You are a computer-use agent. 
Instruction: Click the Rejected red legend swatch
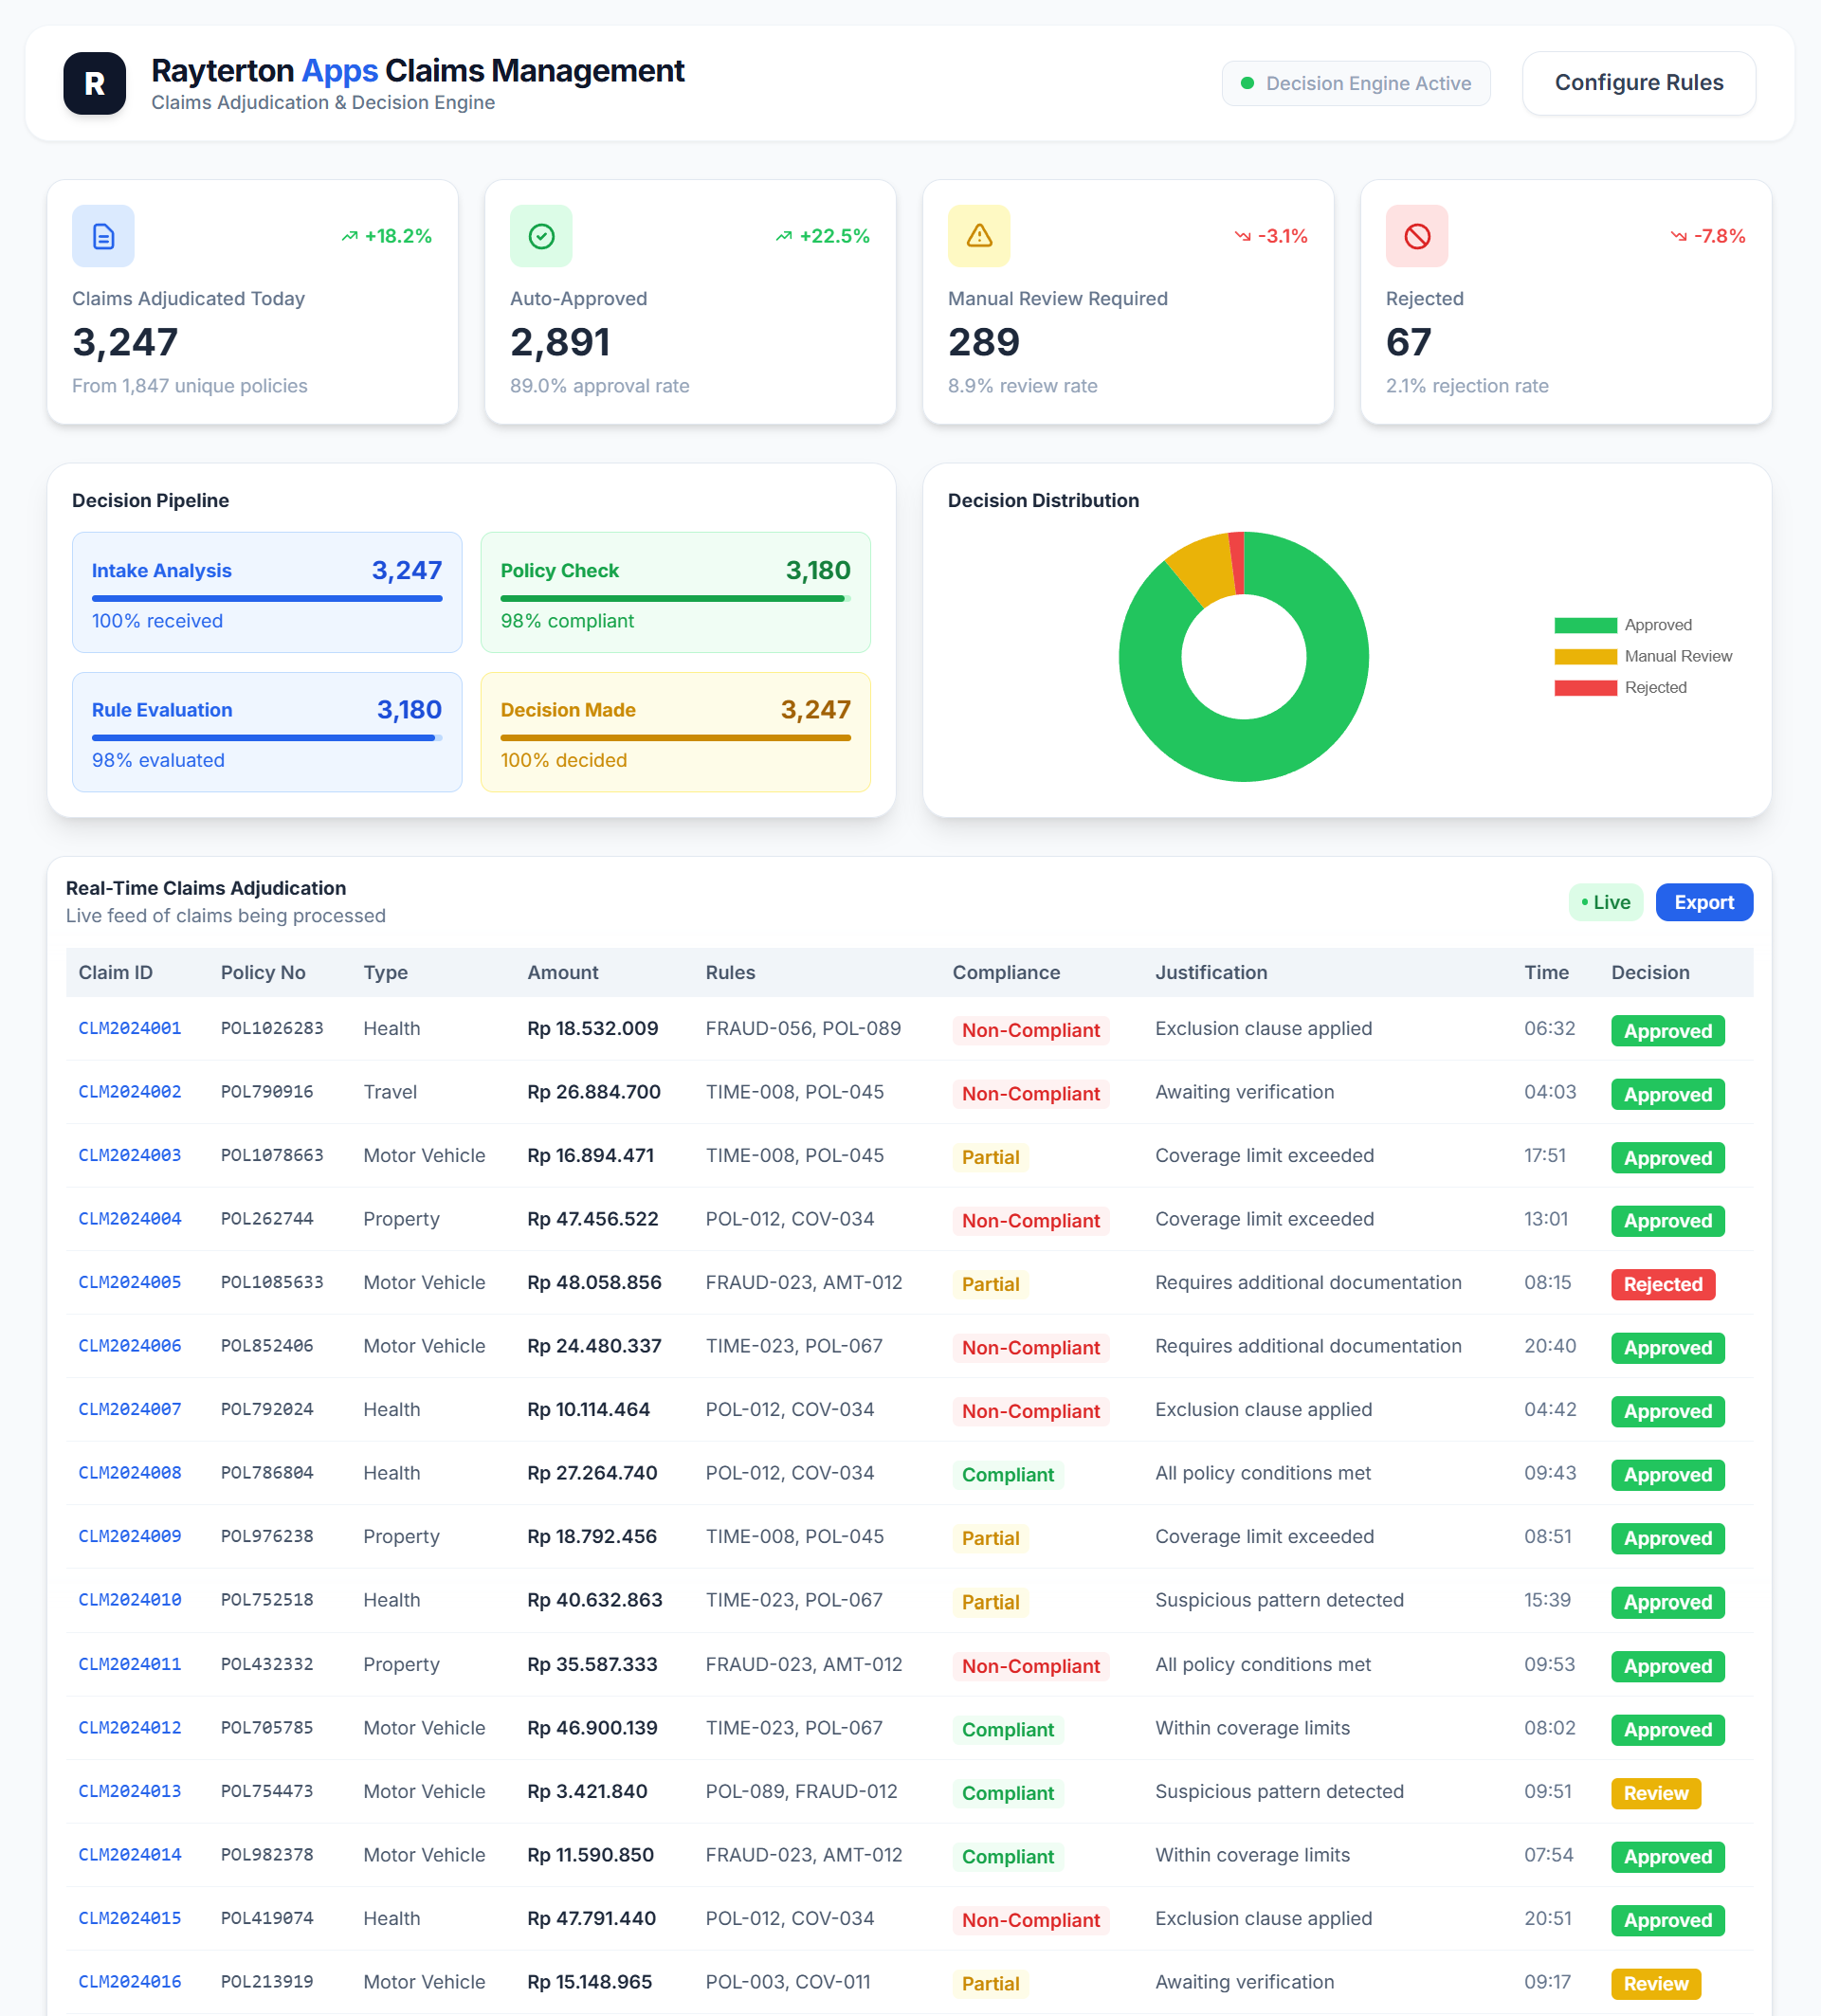pyautogui.click(x=1585, y=688)
